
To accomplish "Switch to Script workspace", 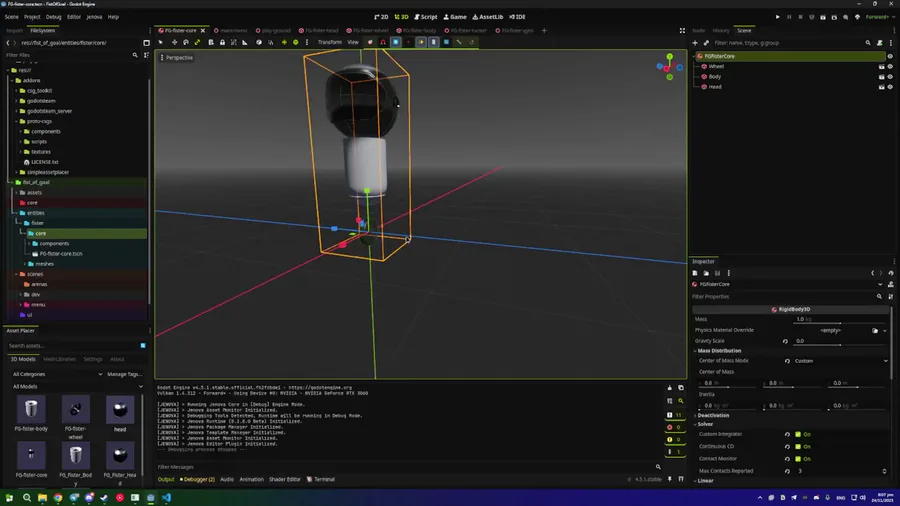I will coord(426,17).
